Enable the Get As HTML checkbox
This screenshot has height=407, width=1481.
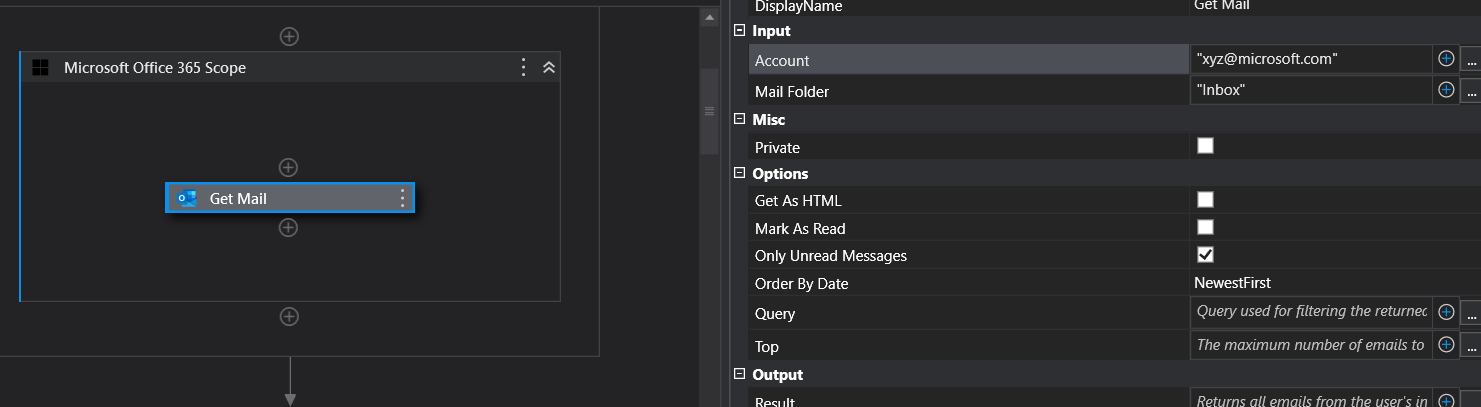(x=1206, y=200)
